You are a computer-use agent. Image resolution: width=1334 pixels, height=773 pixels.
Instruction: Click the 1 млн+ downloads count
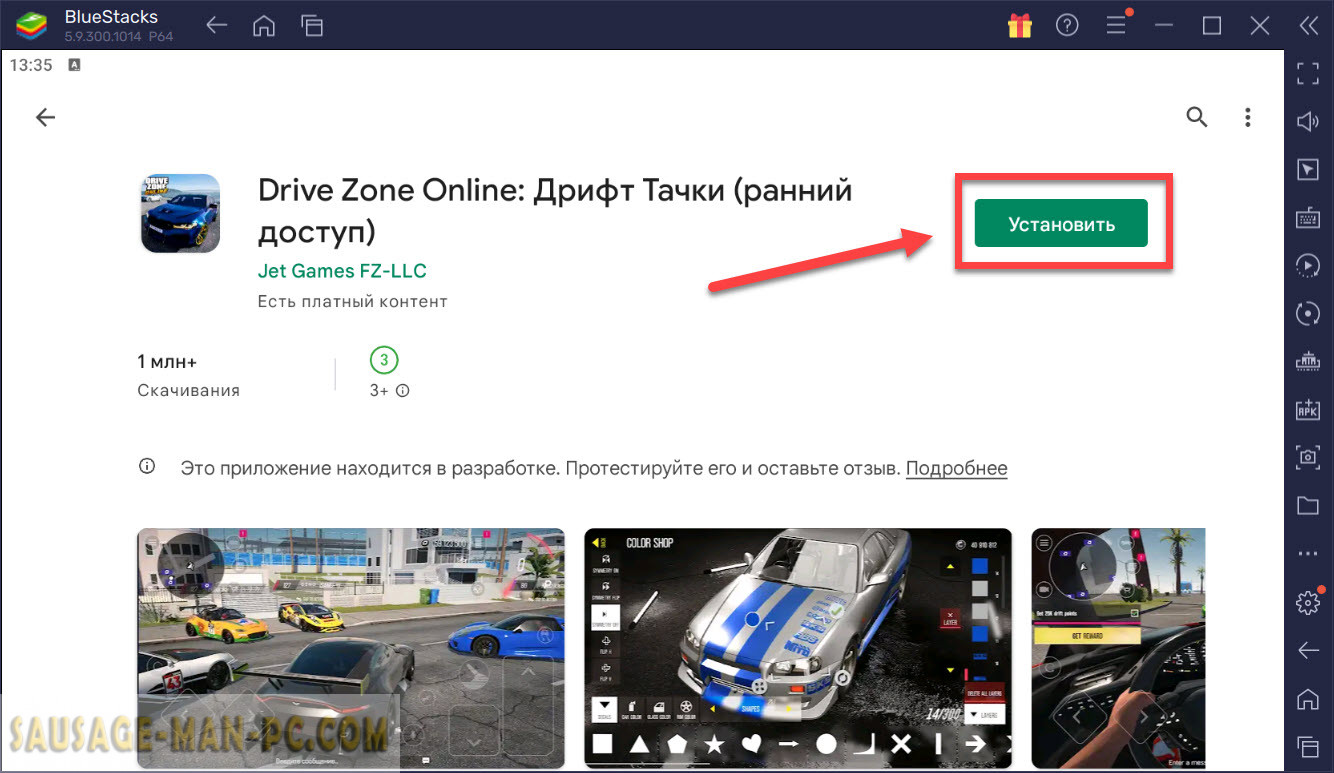click(168, 361)
